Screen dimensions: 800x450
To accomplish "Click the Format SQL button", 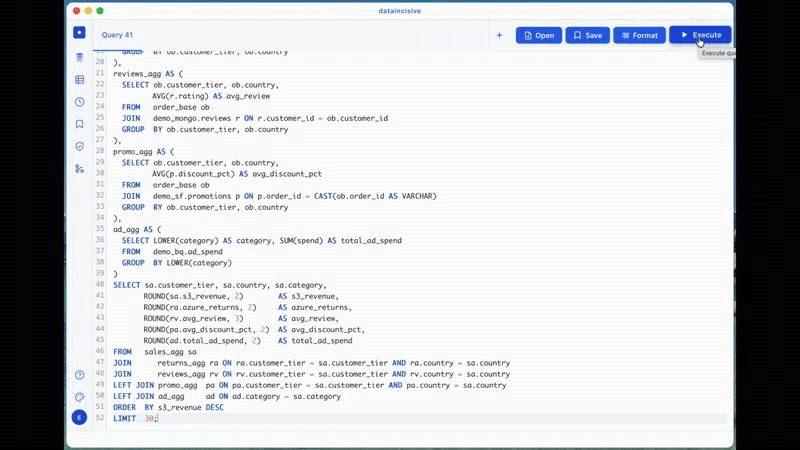I will coord(639,35).
